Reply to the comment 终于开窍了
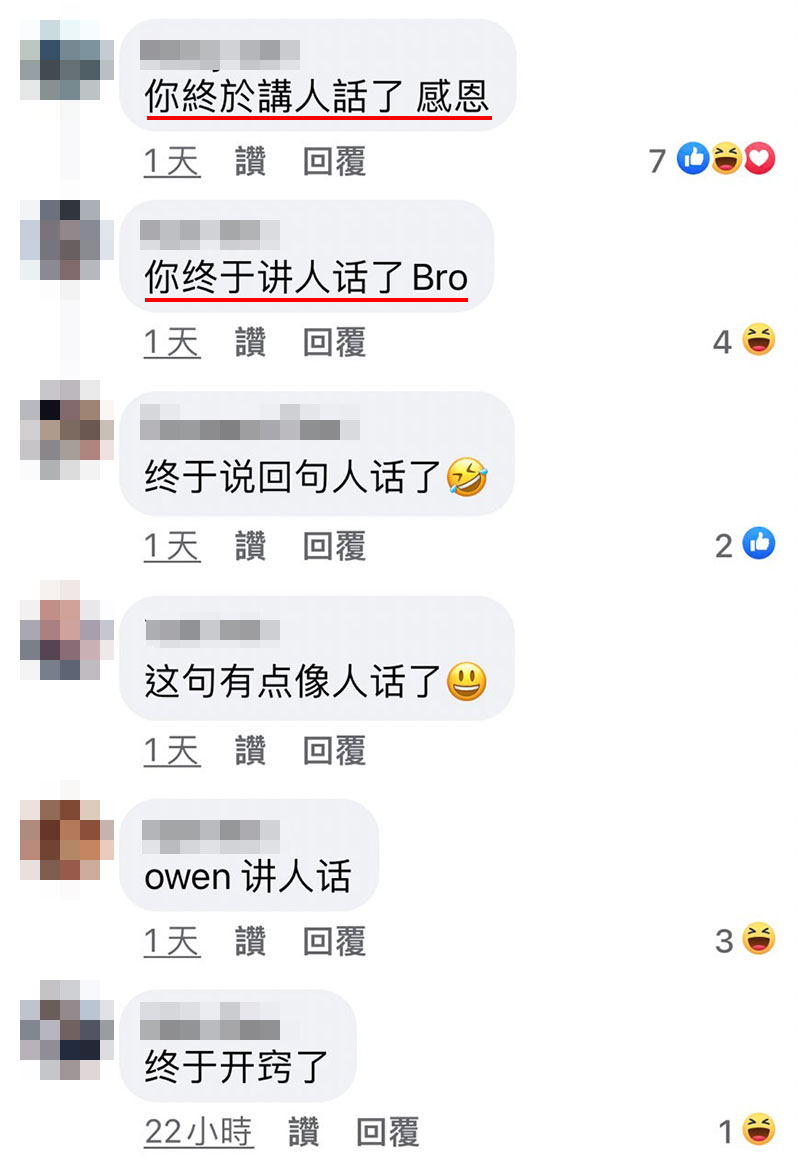 (x=387, y=1132)
